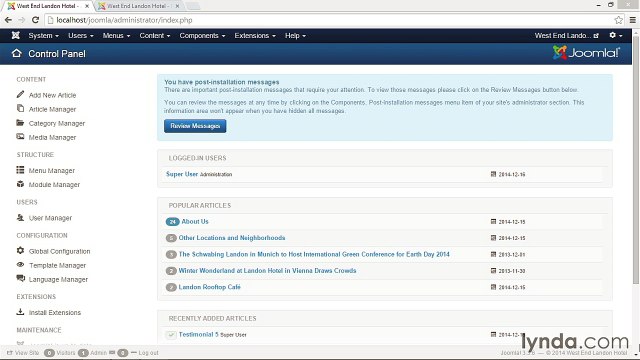Expand the Content dropdown menu
The height and width of the screenshot is (360, 640).
pyautogui.click(x=155, y=36)
